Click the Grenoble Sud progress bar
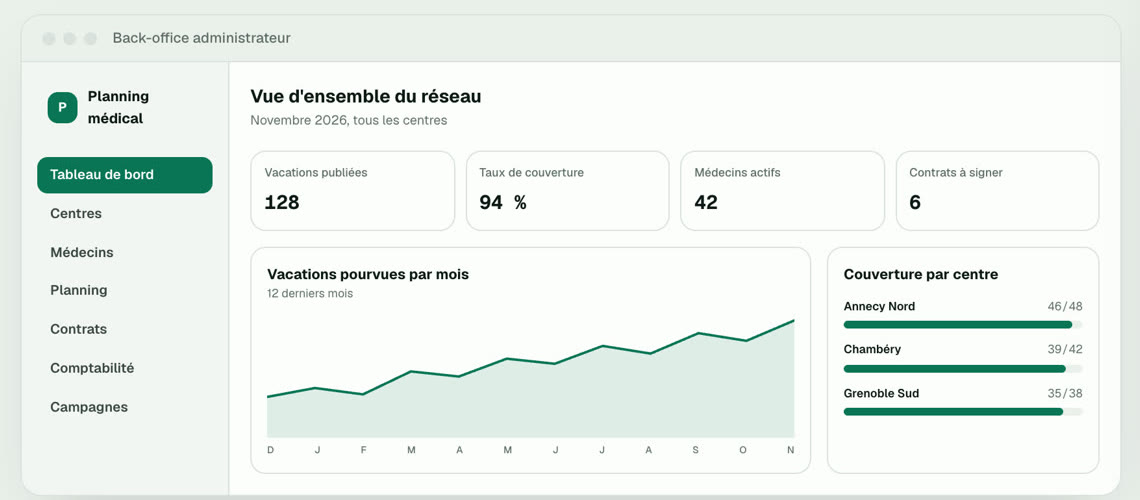Screen dimensions: 1140x500 (963, 411)
